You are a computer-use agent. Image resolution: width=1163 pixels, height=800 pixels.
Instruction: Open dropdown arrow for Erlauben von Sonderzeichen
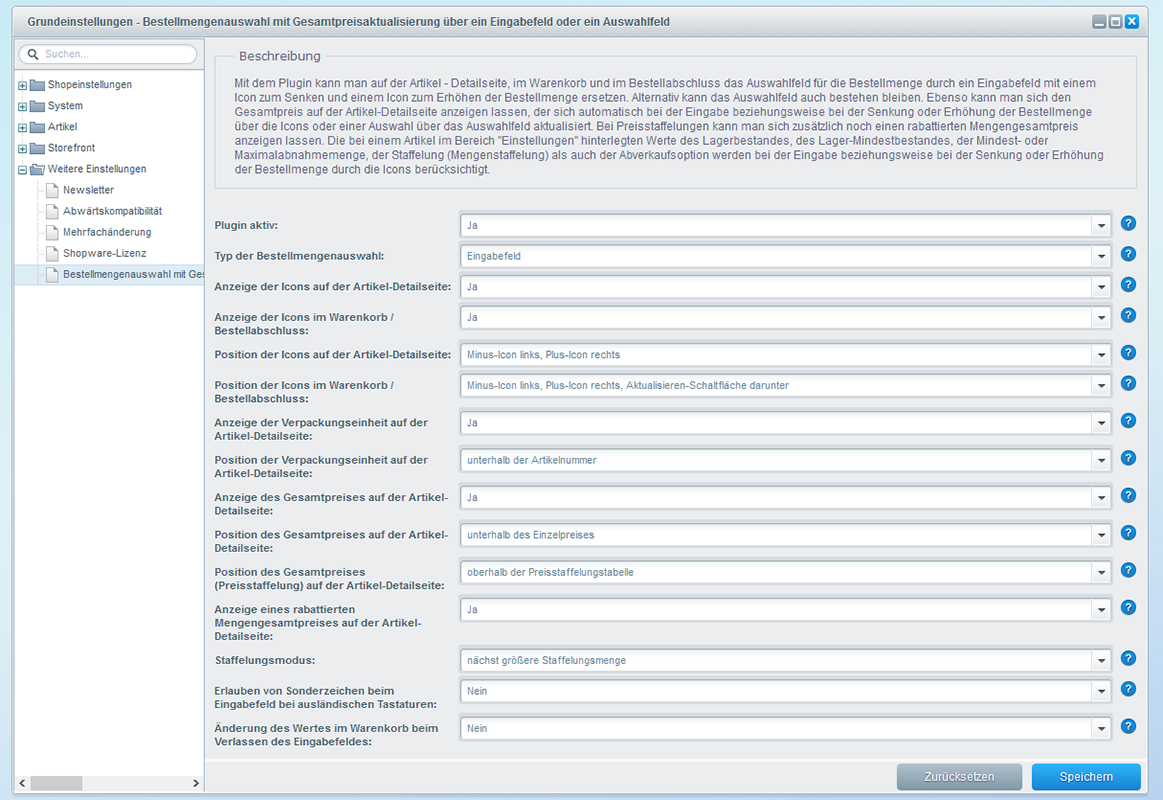[1101, 691]
